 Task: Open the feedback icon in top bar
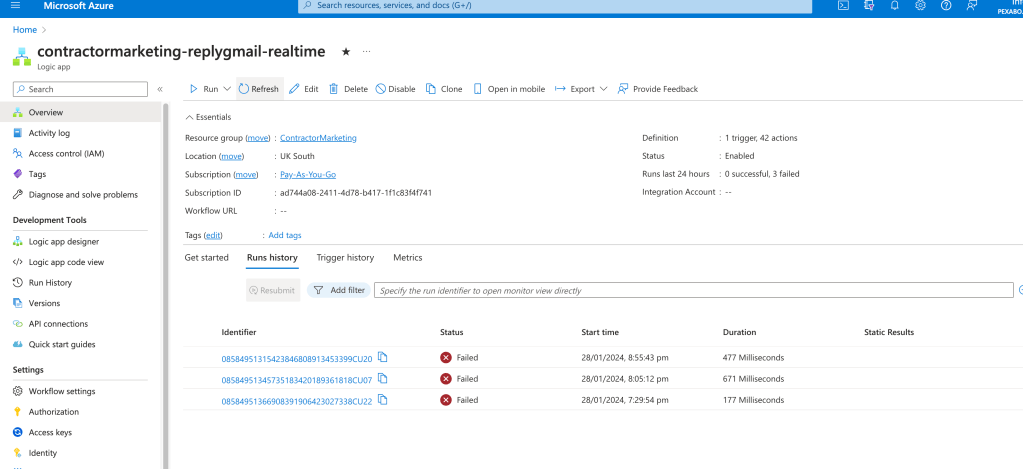(x=972, y=5)
